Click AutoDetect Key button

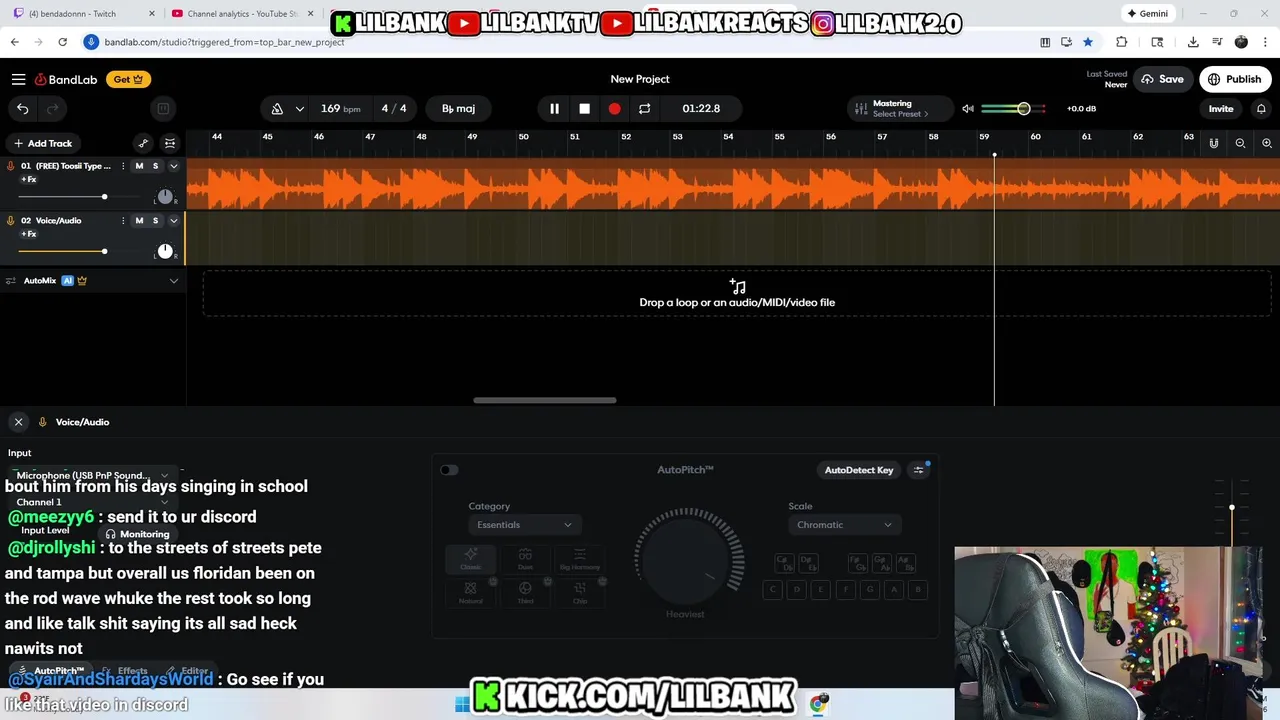click(859, 470)
